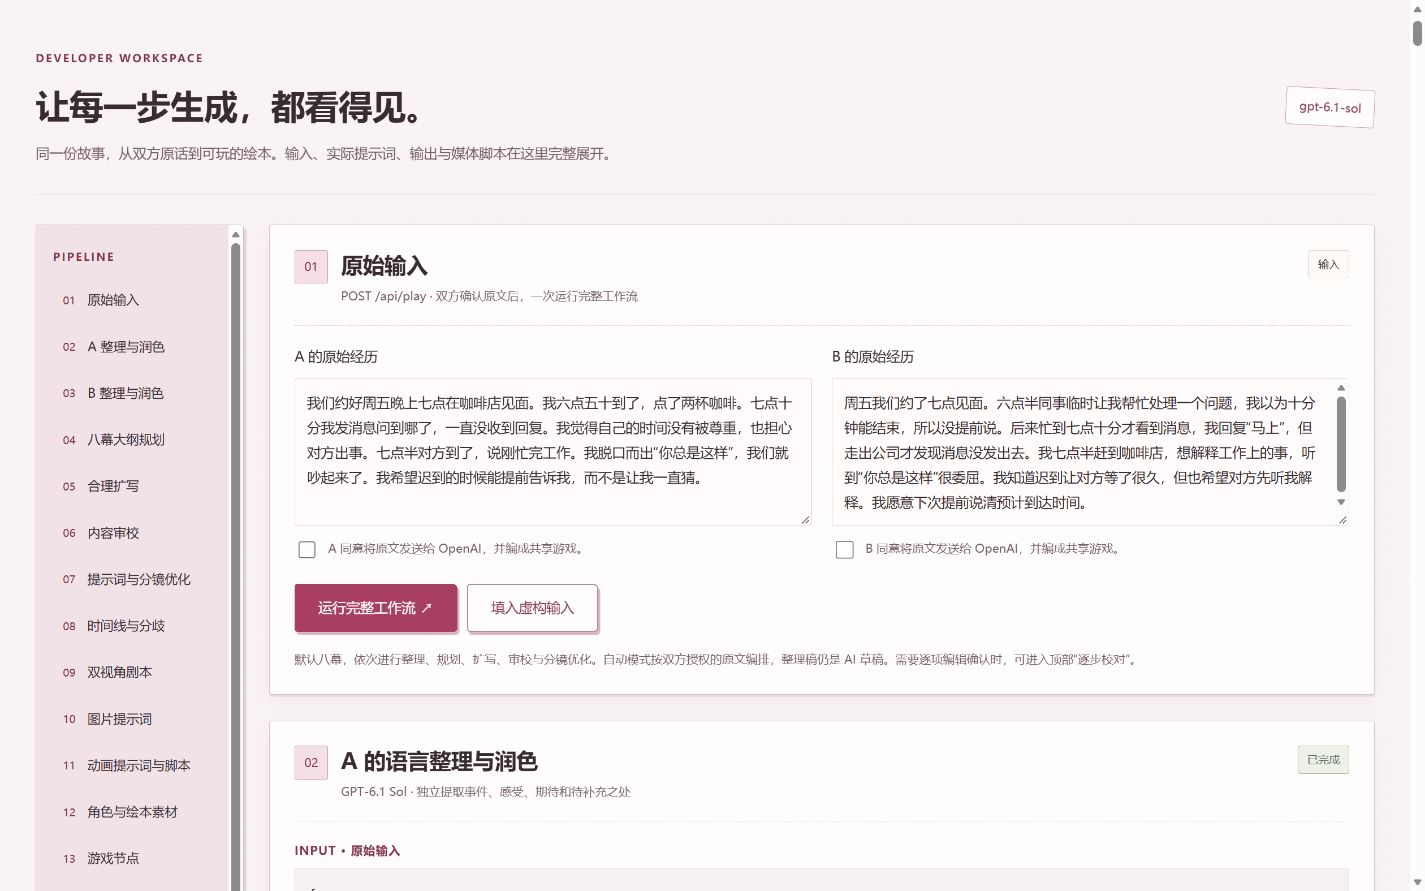This screenshot has height=891, width=1425.
Task: Click the 01 number badge of 原始输入 card
Action: click(x=311, y=267)
